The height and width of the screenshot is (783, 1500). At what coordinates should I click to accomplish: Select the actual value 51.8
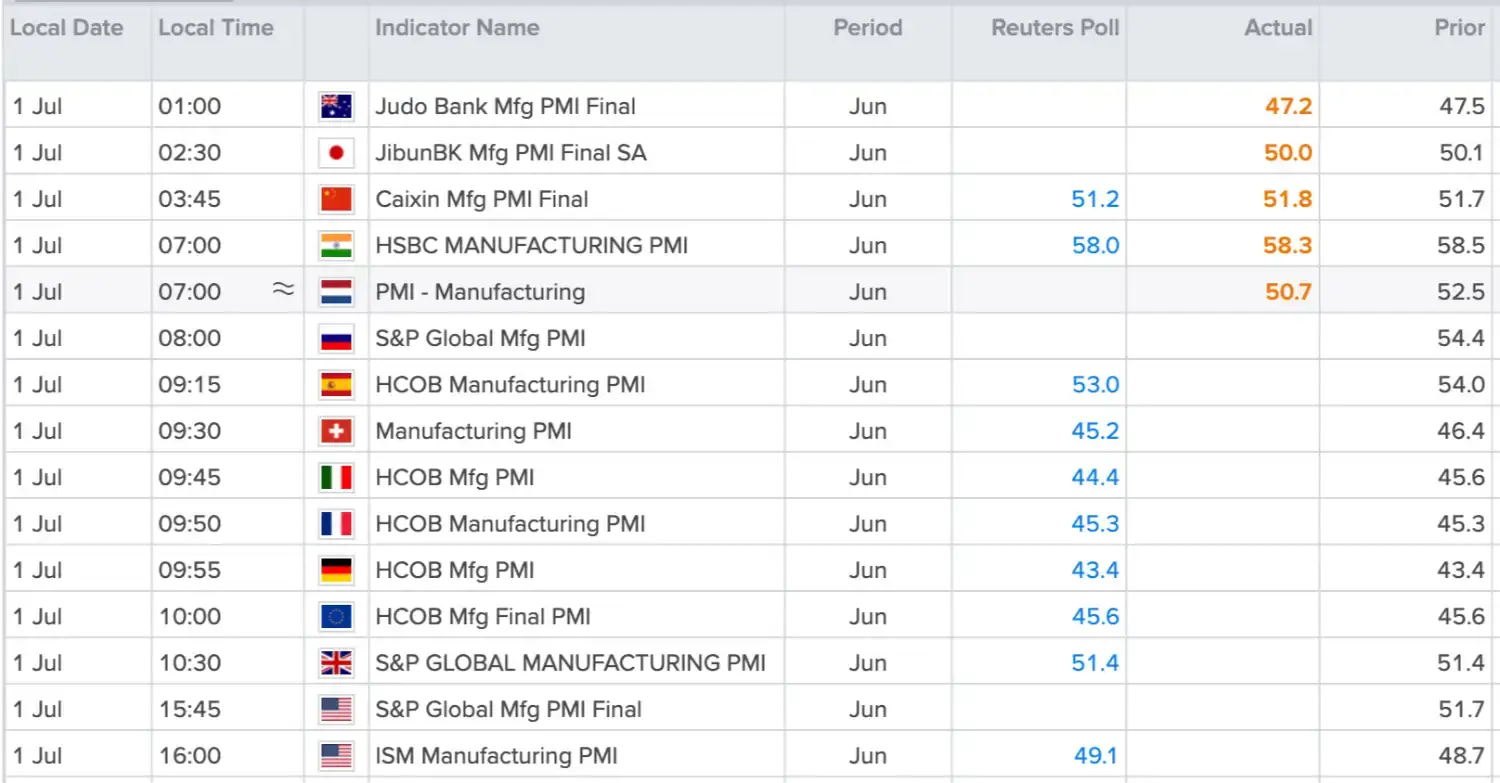tap(1288, 199)
